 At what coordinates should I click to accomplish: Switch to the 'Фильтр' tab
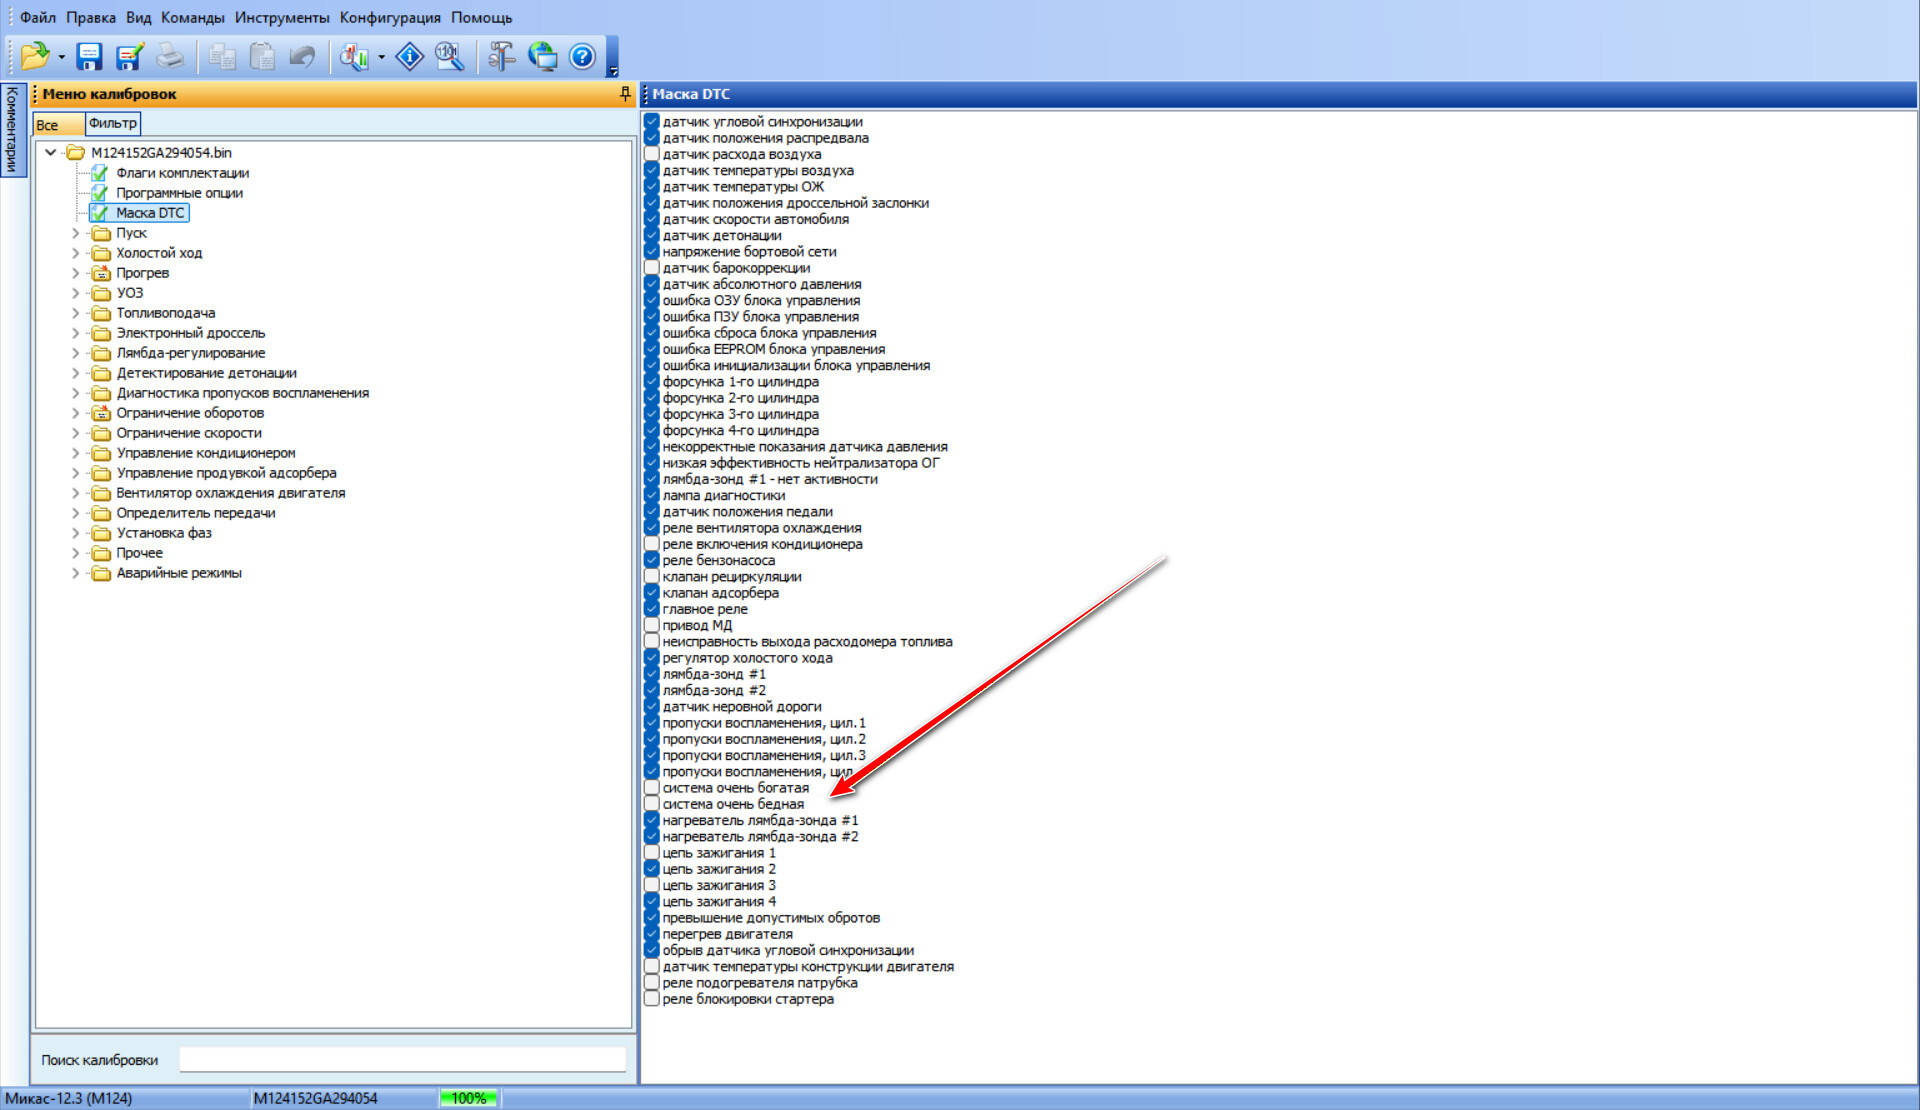(113, 124)
